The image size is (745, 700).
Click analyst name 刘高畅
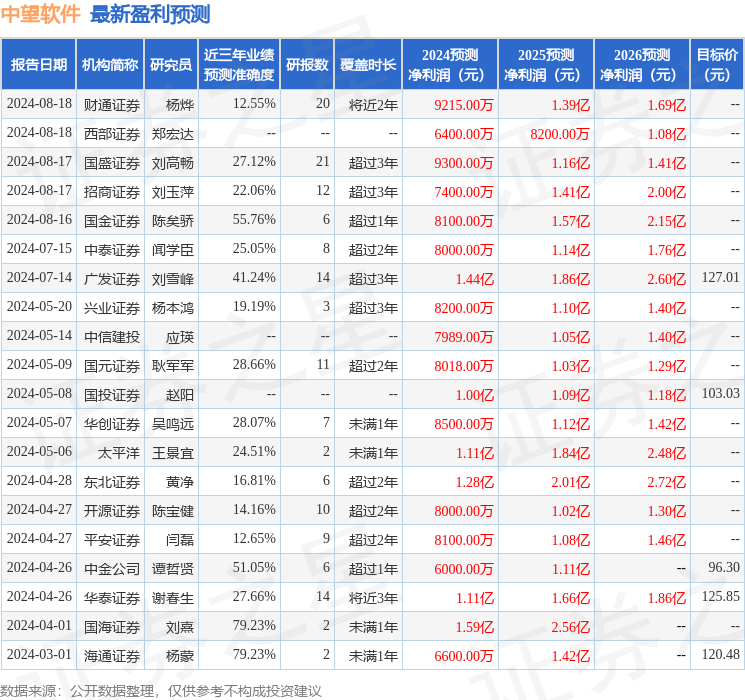173,163
